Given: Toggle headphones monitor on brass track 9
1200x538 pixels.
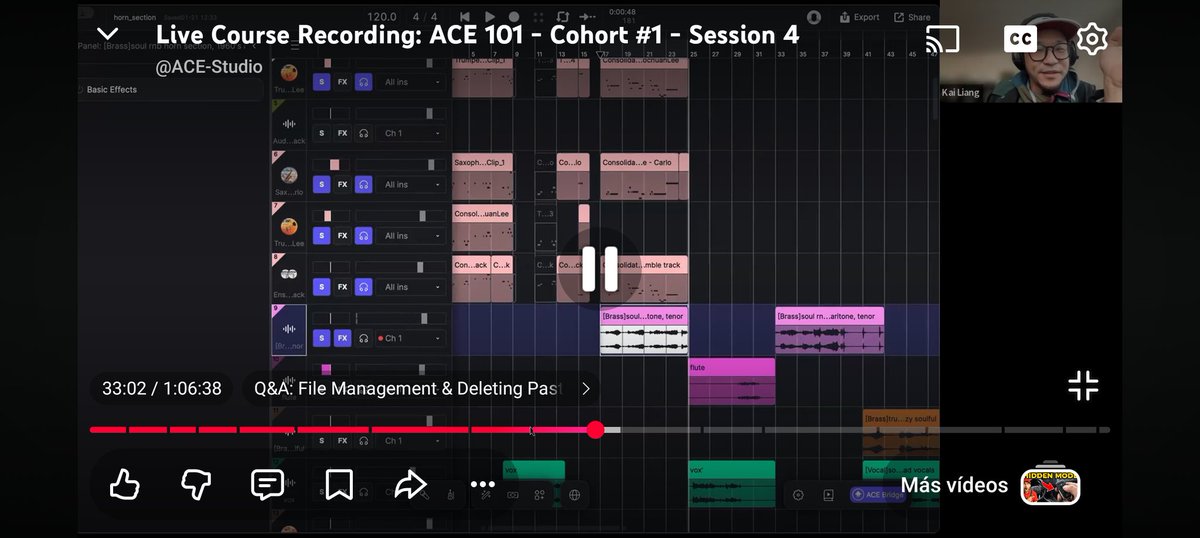Looking at the screenshot, I should pyautogui.click(x=364, y=338).
